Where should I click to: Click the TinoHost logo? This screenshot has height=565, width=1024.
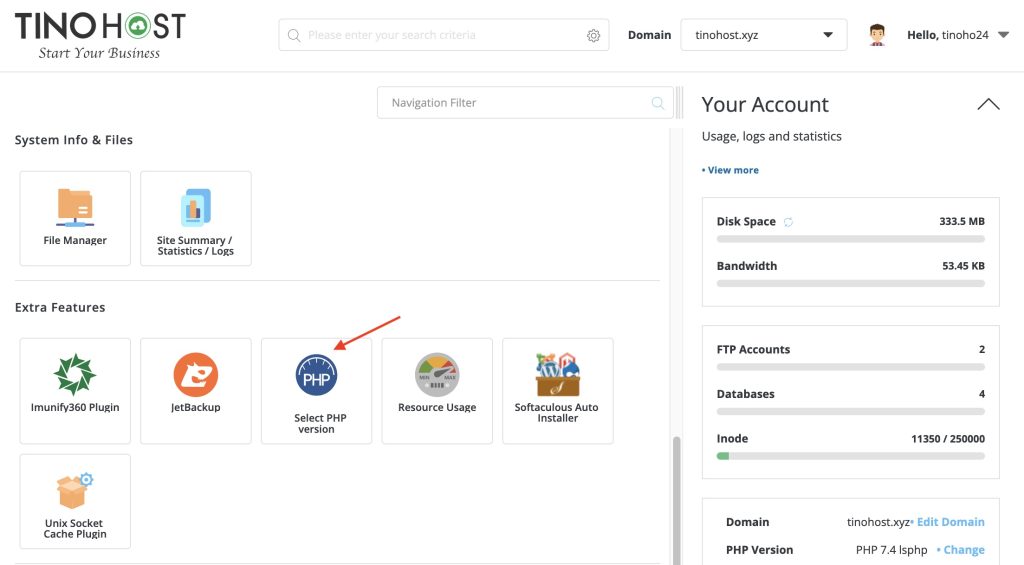(100, 35)
